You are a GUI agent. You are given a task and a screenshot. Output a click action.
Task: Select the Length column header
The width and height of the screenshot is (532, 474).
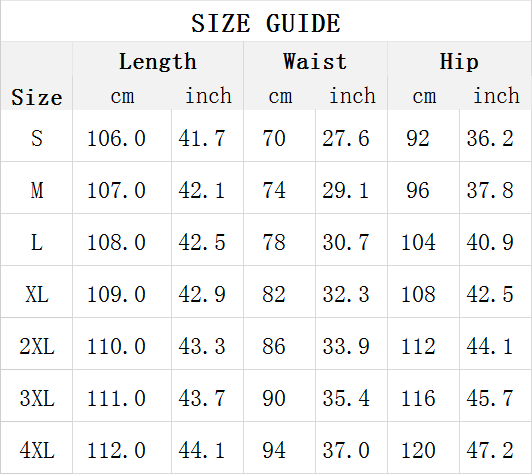(158, 62)
